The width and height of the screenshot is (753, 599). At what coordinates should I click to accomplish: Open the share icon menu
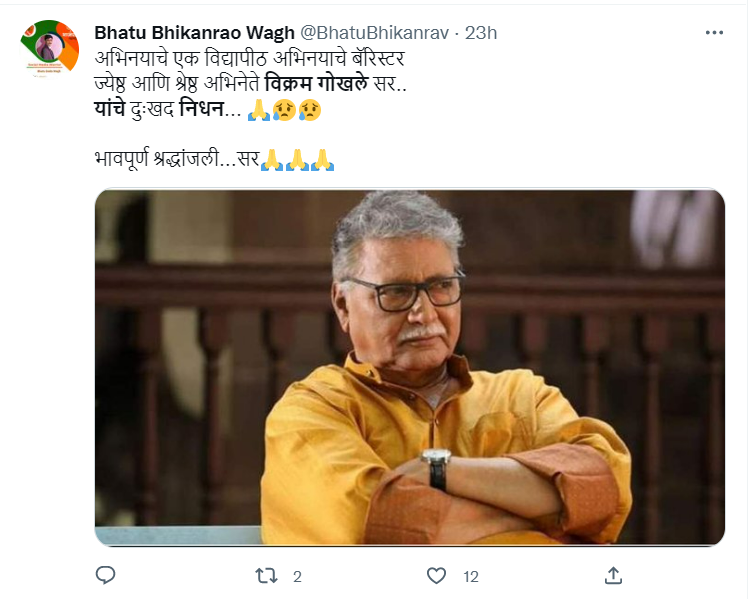614,575
